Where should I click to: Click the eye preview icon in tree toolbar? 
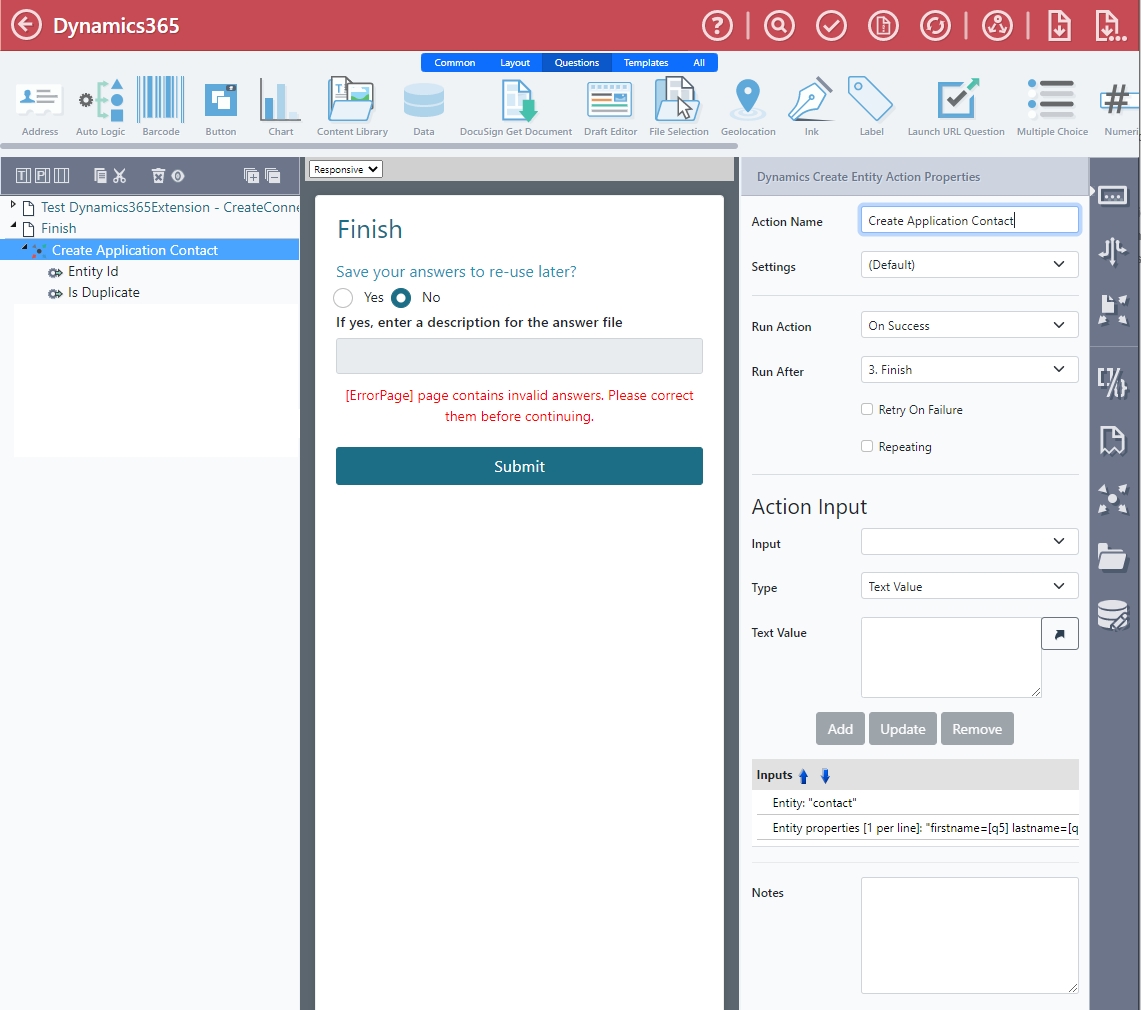[178, 175]
